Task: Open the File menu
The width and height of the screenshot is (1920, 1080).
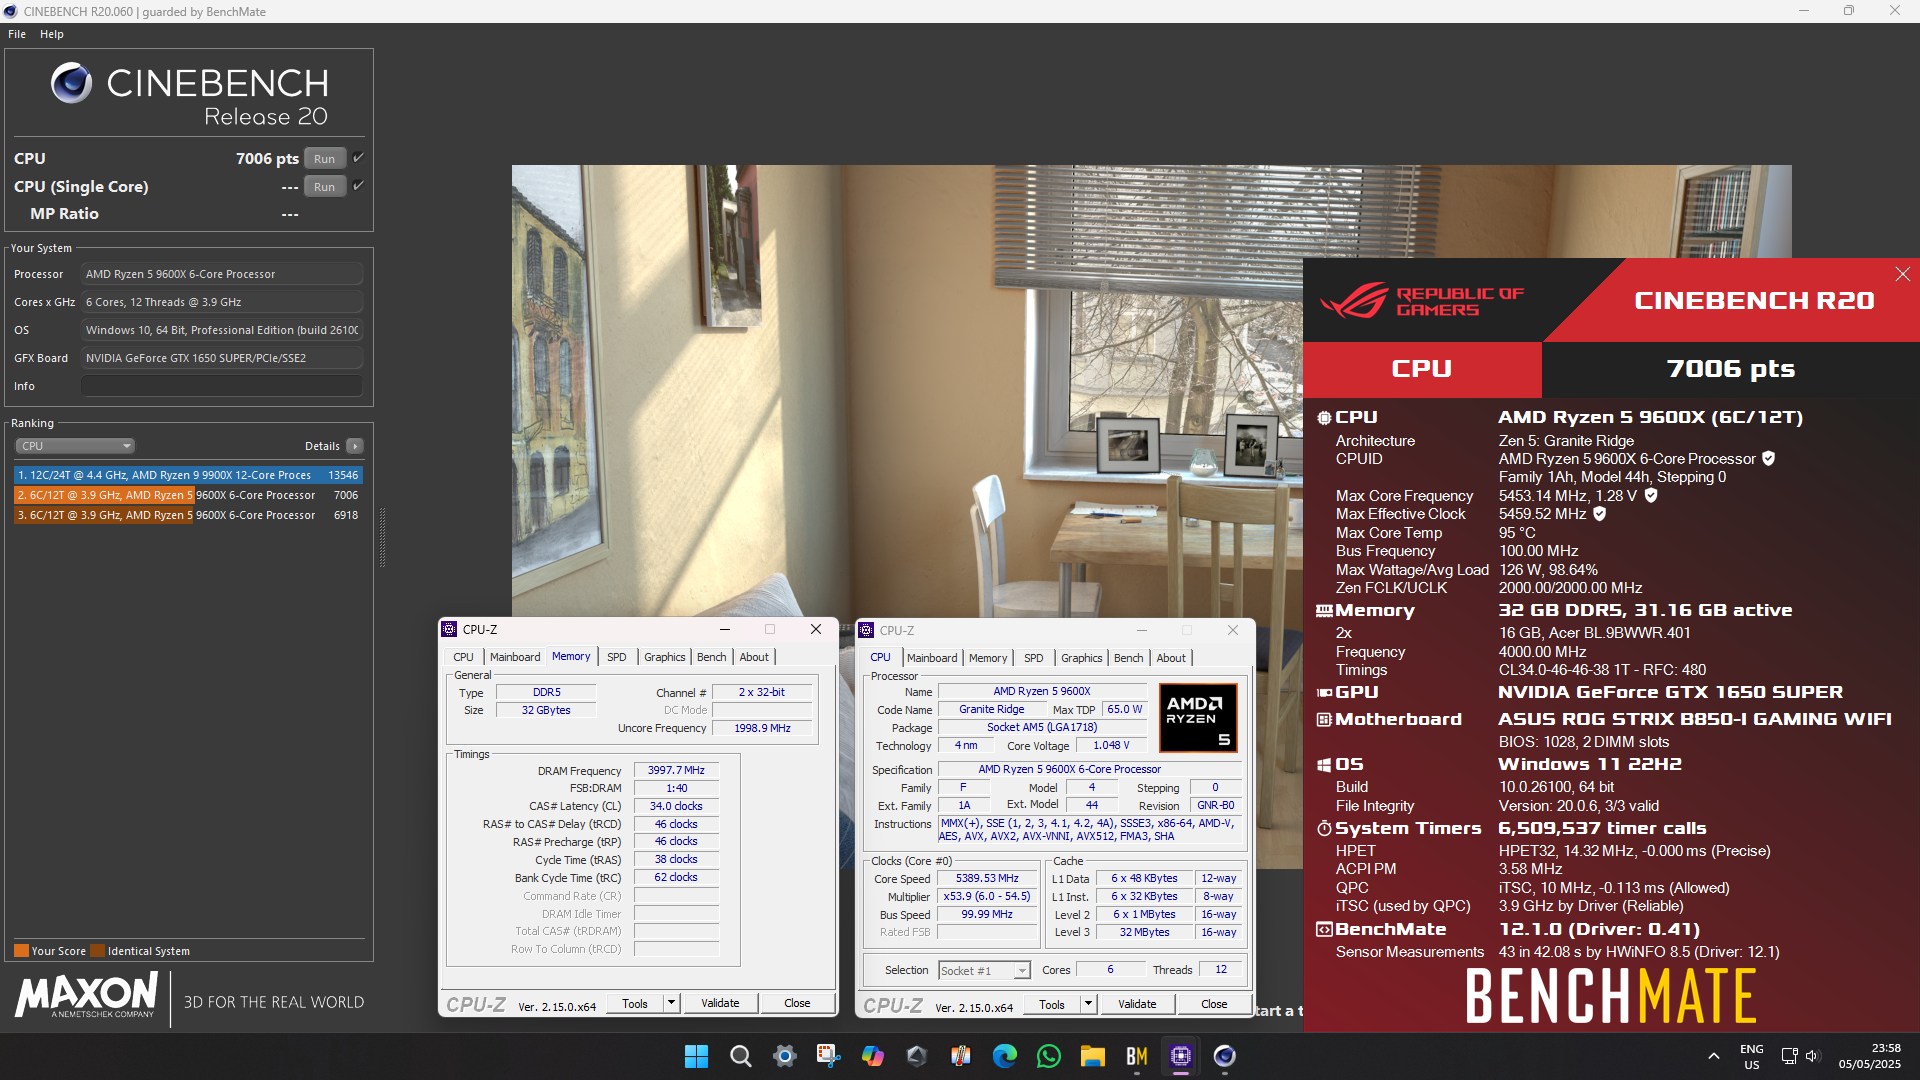Action: click(17, 34)
